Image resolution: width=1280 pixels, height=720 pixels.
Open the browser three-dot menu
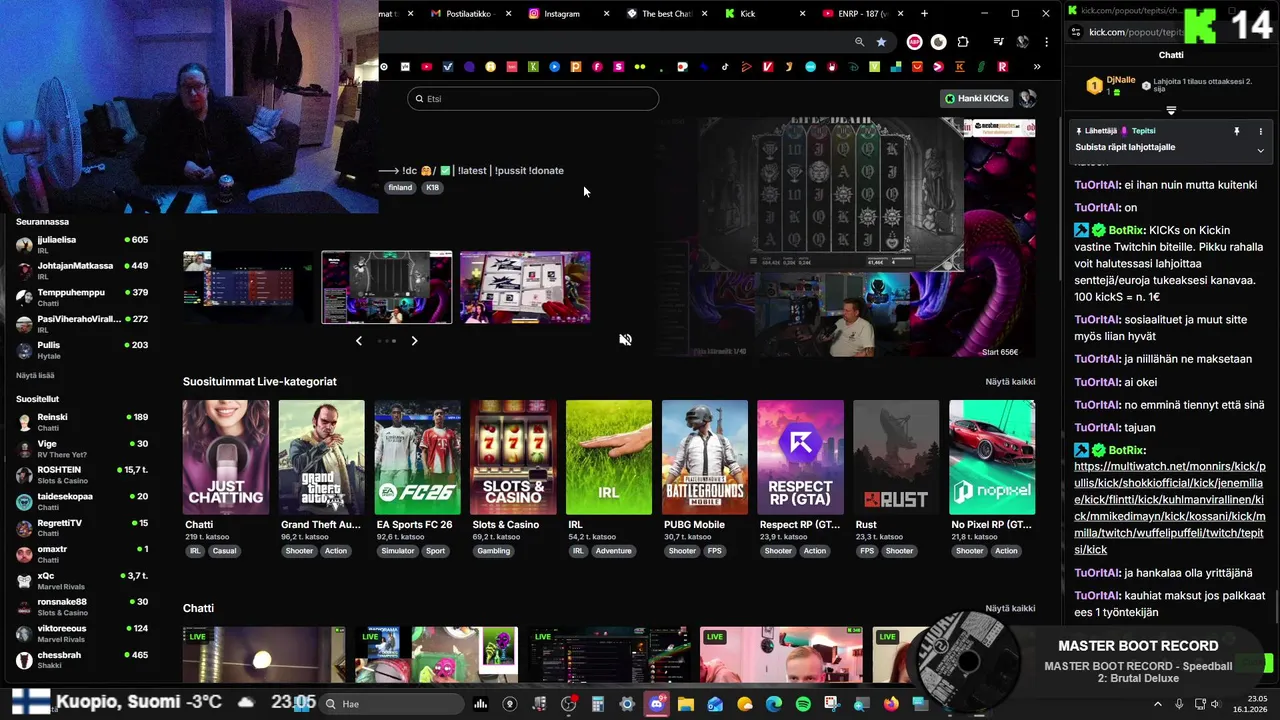pyautogui.click(x=1046, y=42)
